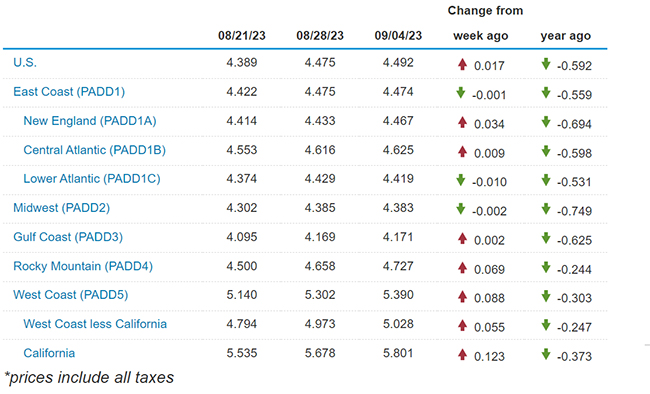This screenshot has width=650, height=394.
Task: Click green down arrow beside -0.373
Action: 546,354
